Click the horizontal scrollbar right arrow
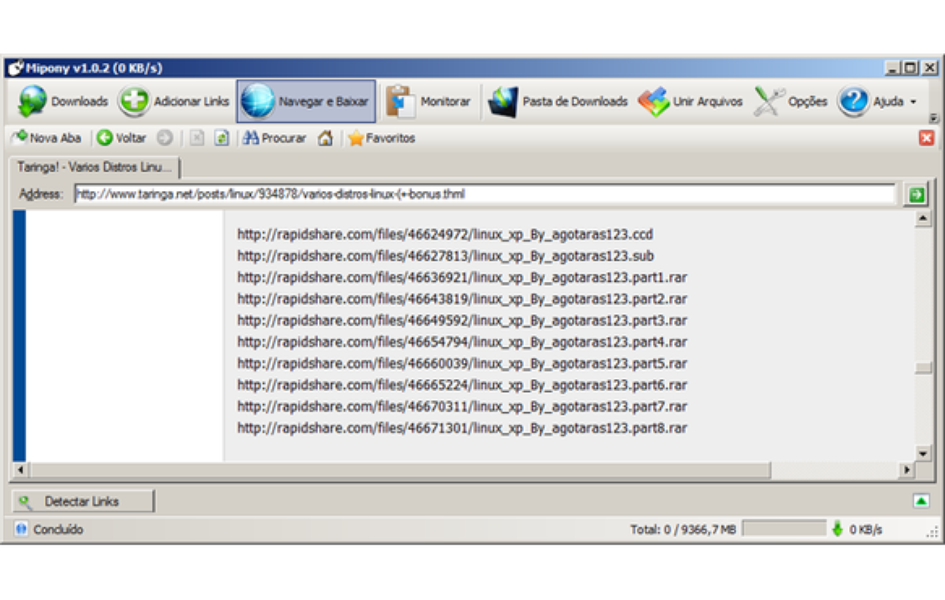The width and height of the screenshot is (945, 600). [x=906, y=469]
